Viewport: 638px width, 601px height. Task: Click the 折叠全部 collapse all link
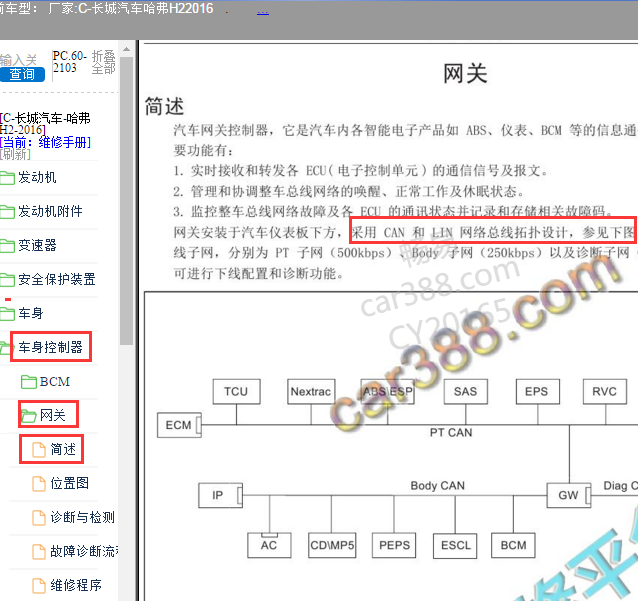click(x=103, y=62)
